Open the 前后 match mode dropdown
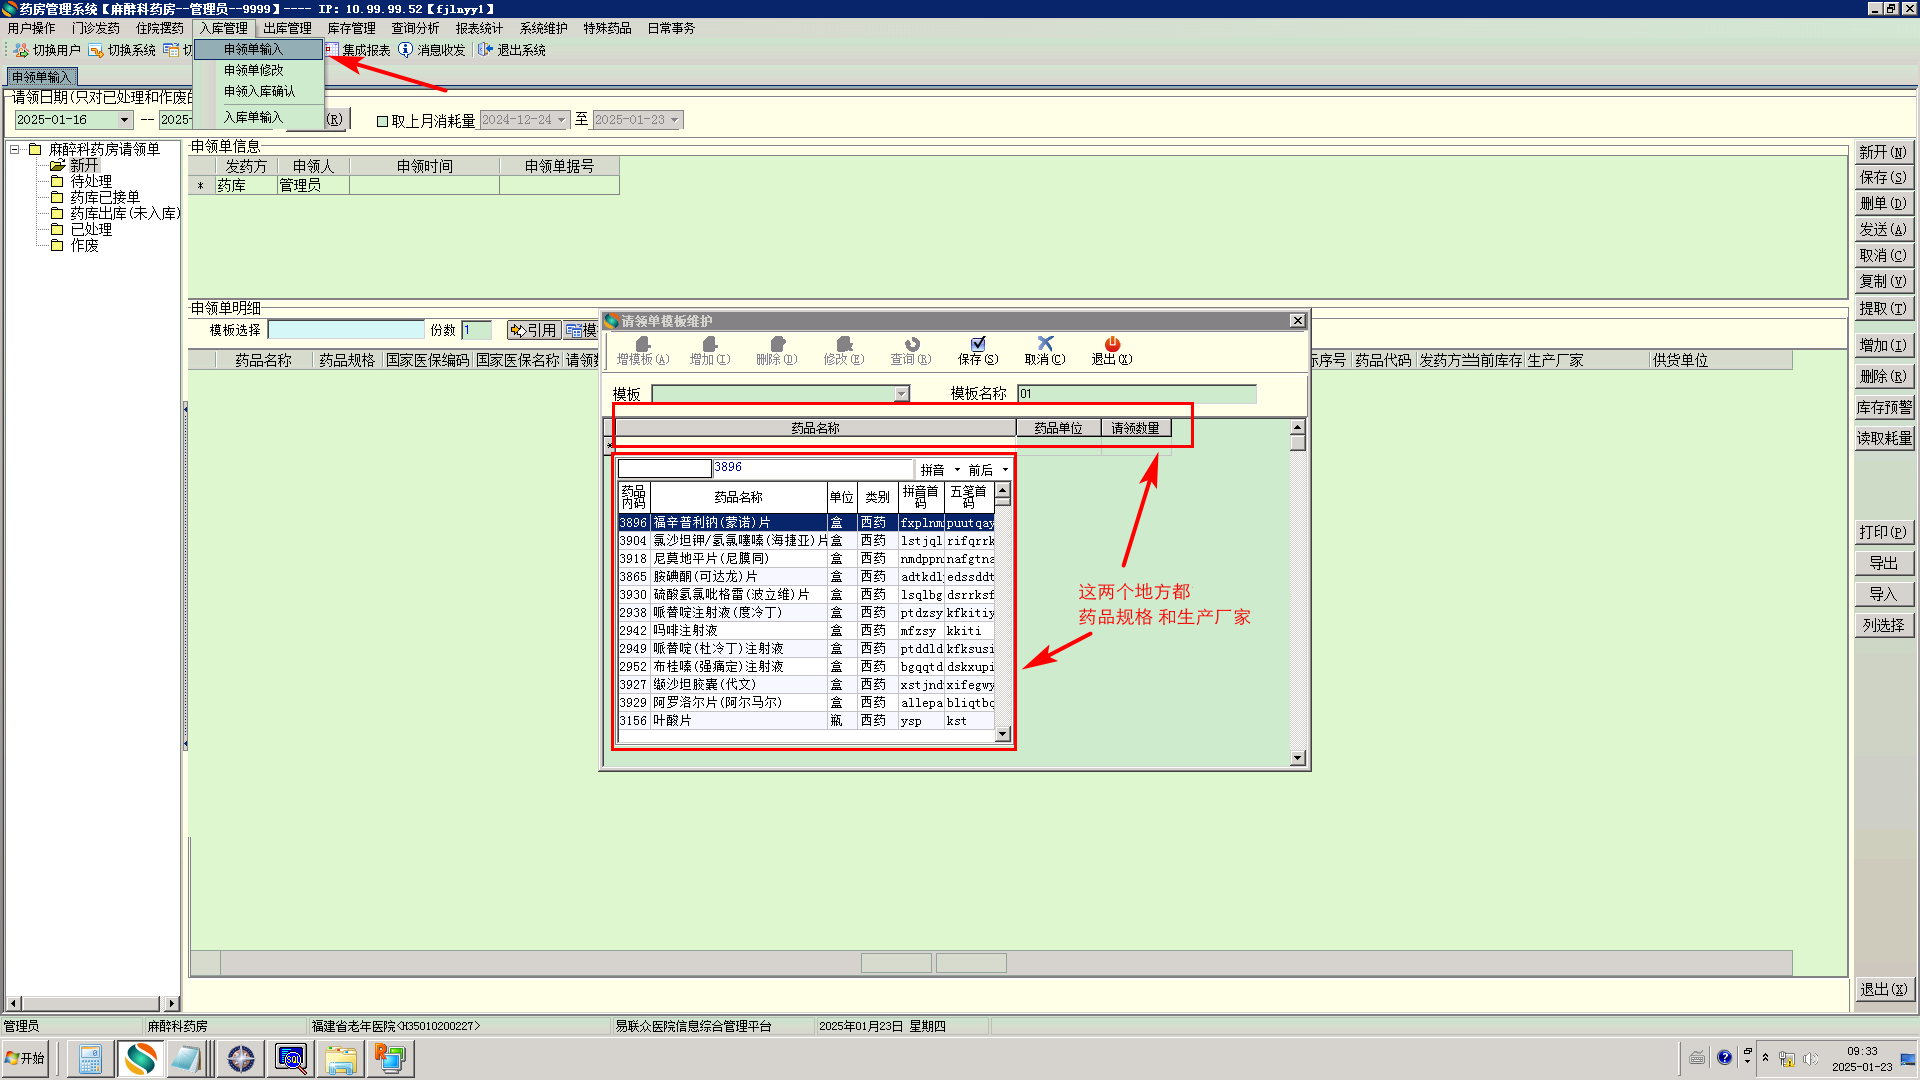This screenshot has width=1920, height=1080. tap(1005, 470)
